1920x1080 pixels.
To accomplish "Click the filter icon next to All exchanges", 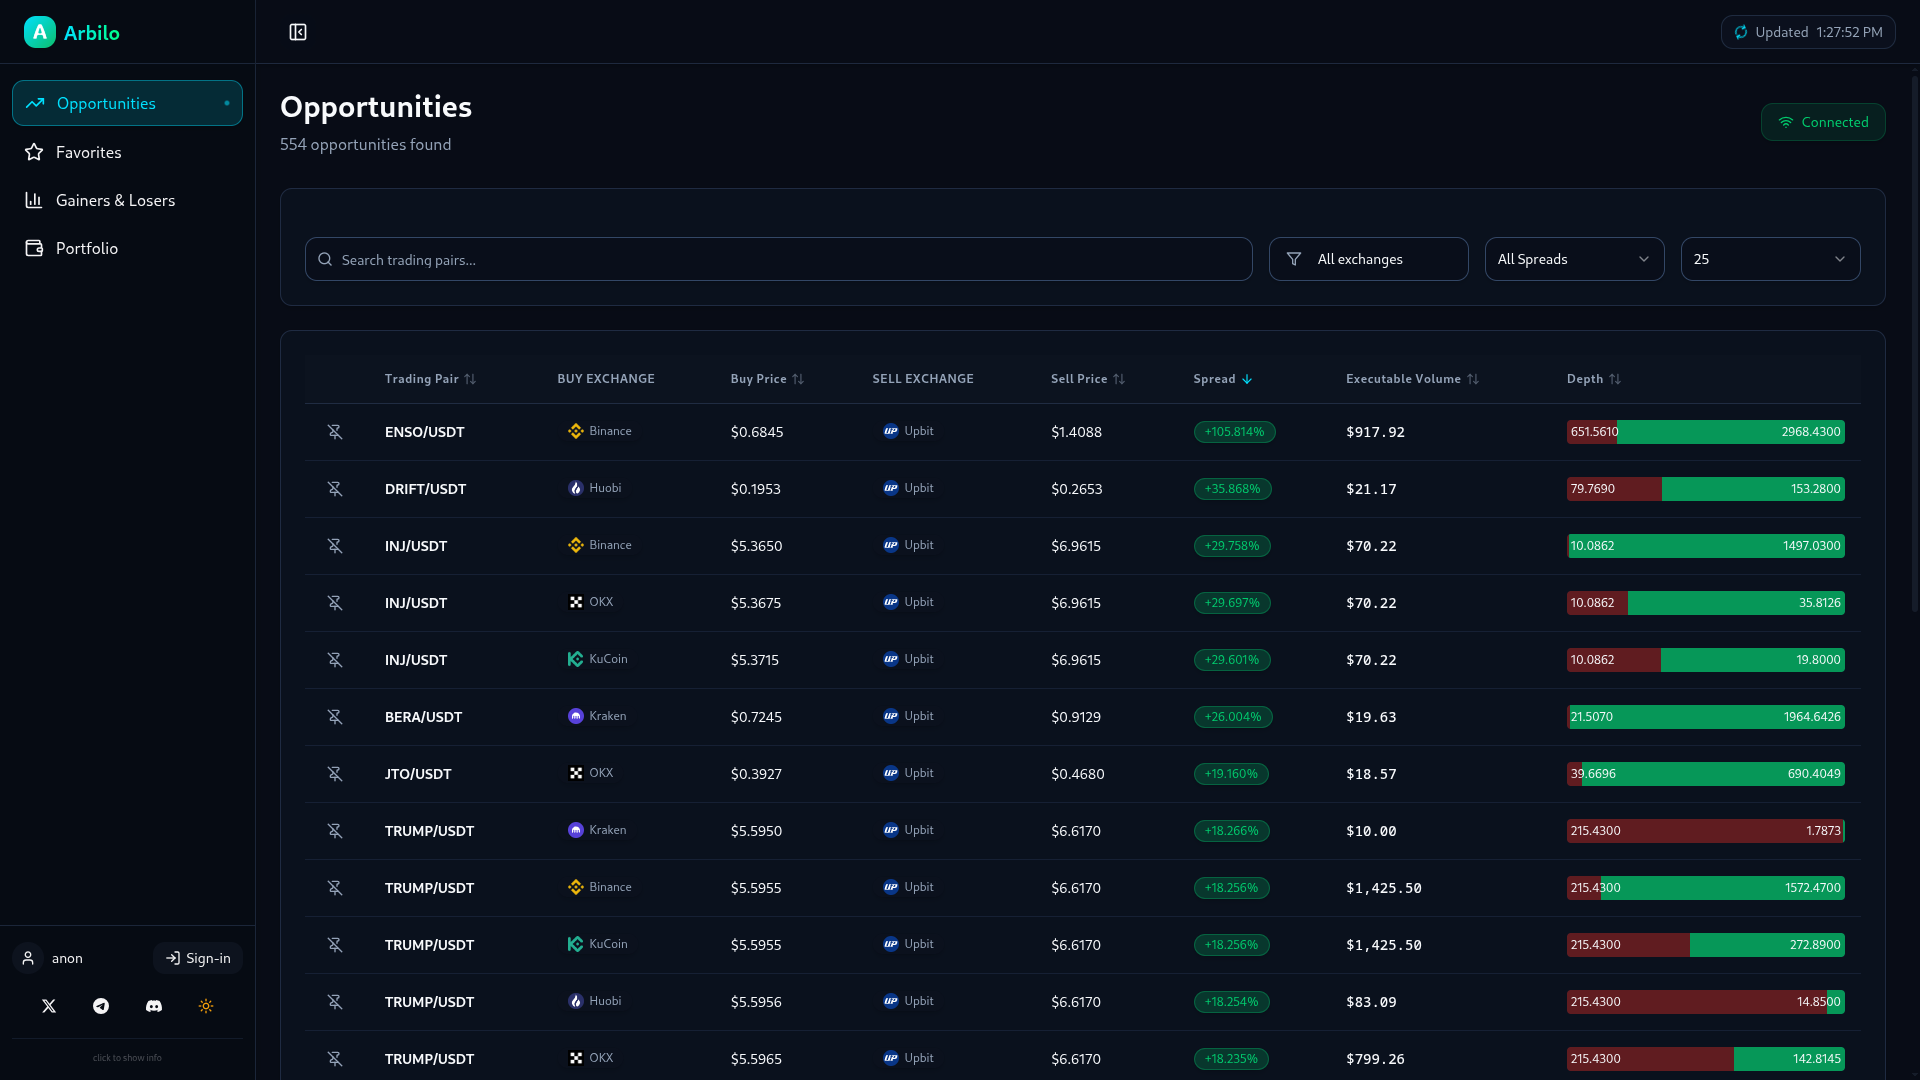I will coord(1293,259).
